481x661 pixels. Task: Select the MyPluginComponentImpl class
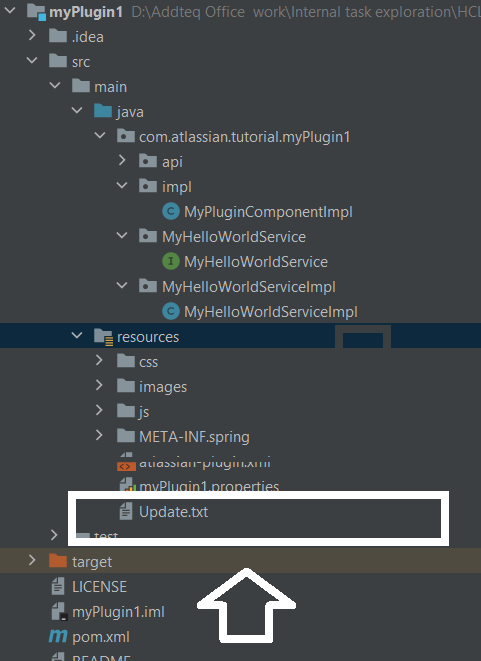point(268,212)
